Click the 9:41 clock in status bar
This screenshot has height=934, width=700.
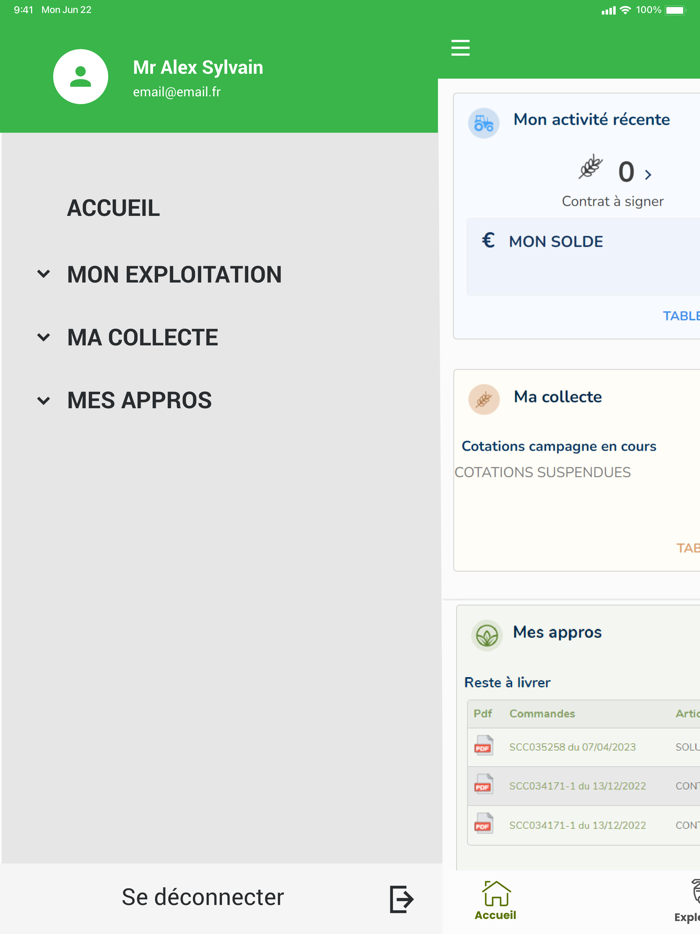click(x=23, y=10)
